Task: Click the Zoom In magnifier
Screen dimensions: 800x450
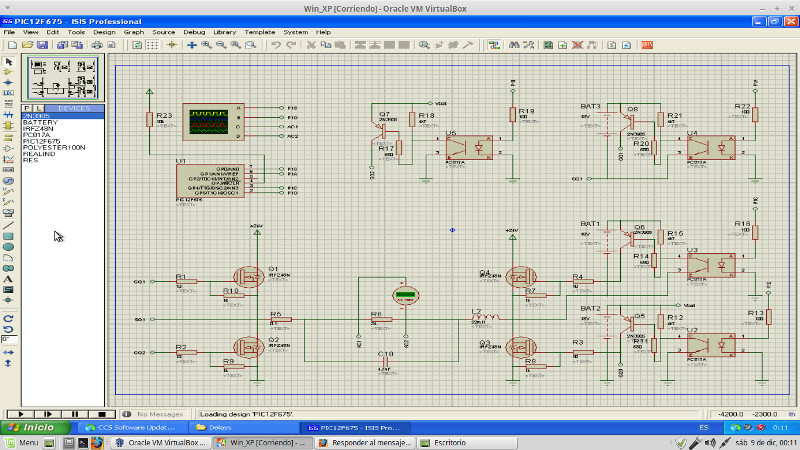Action: point(206,45)
